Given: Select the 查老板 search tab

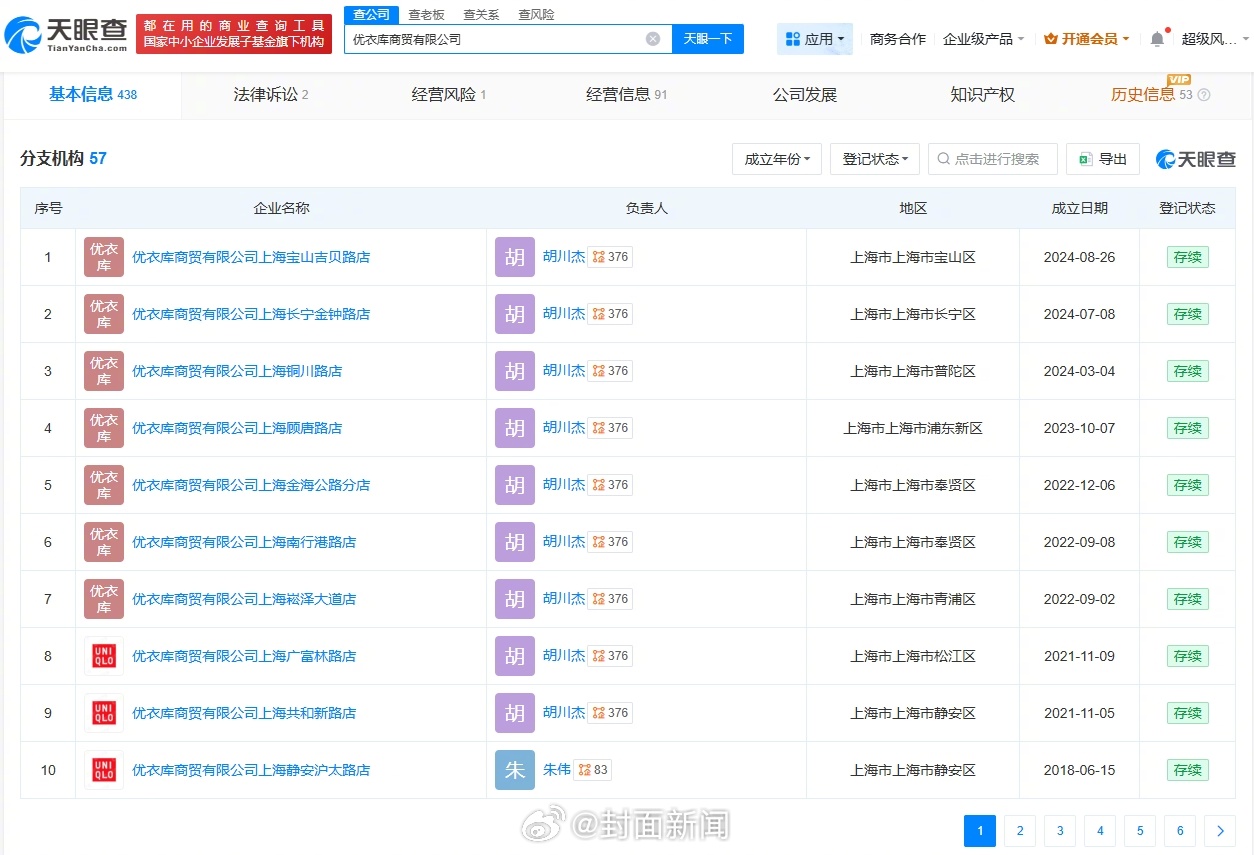Looking at the screenshot, I should 426,15.
